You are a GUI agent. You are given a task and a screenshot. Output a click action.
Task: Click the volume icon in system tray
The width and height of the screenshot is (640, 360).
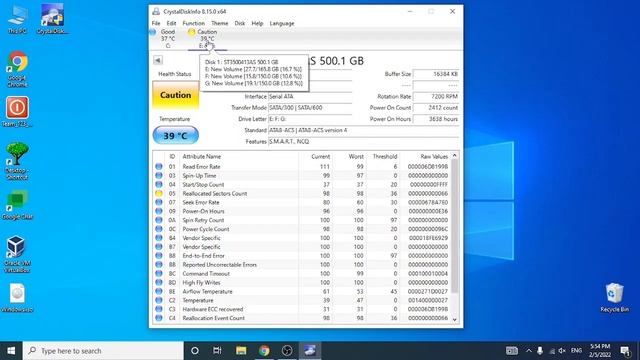tap(562, 351)
